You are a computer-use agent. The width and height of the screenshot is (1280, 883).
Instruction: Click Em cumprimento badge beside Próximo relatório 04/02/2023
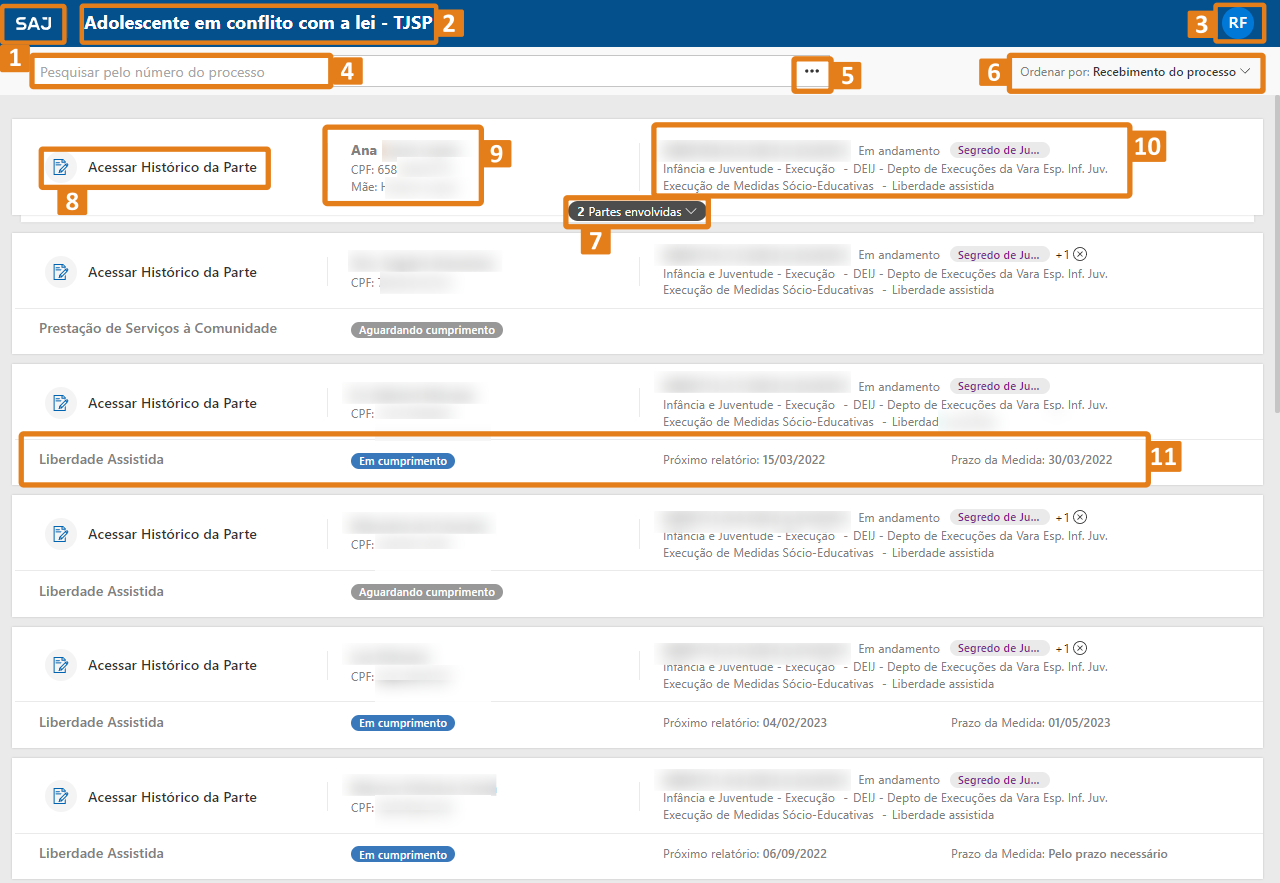(403, 723)
